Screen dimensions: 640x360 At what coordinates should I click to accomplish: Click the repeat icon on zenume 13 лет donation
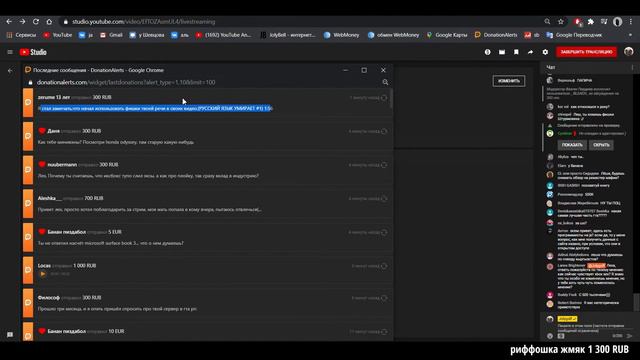(x=384, y=98)
